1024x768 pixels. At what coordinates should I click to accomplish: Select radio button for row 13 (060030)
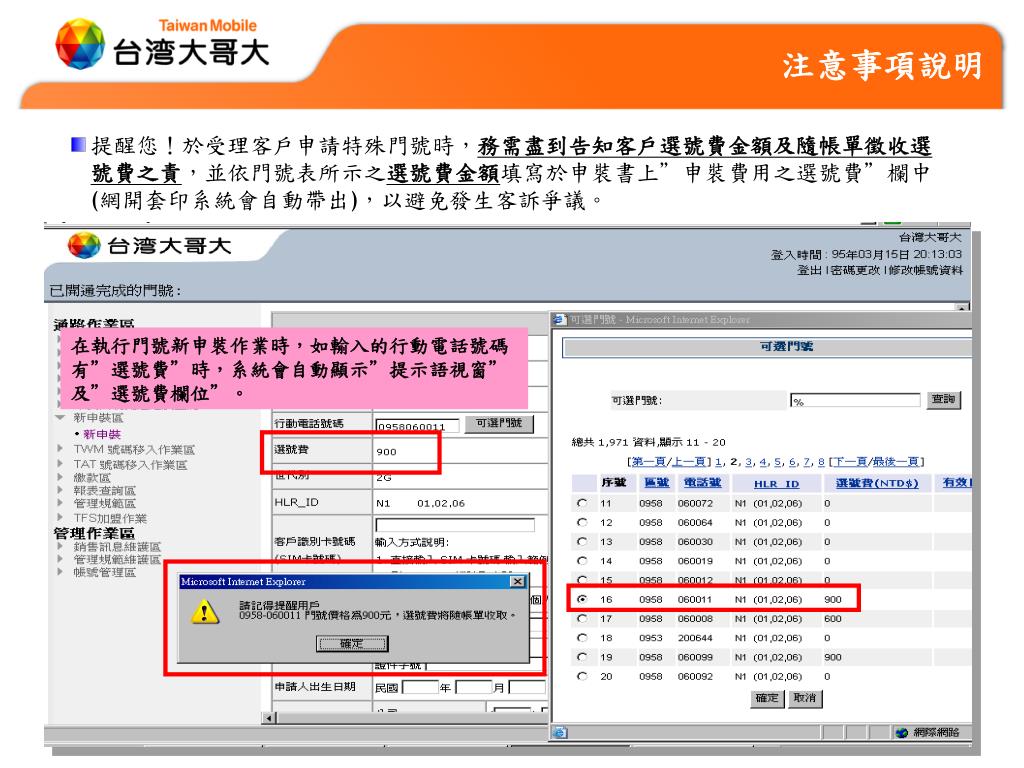[x=582, y=541]
